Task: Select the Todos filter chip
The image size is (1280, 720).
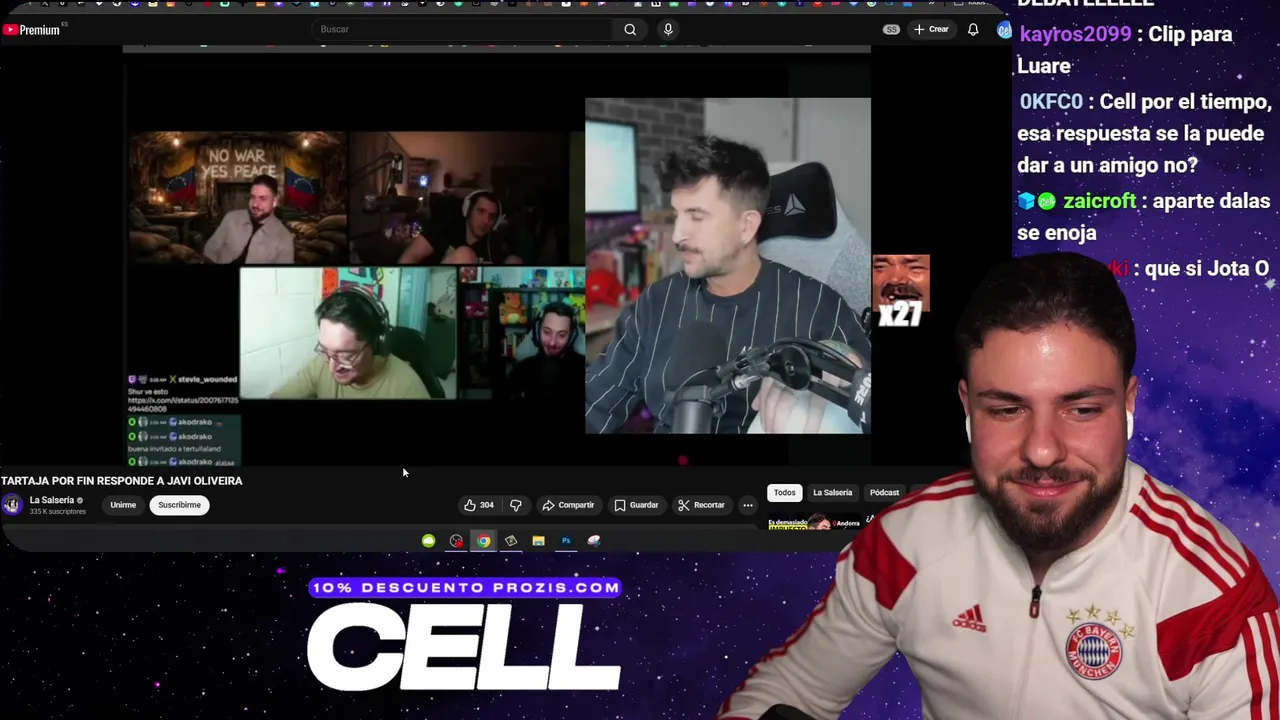Action: [x=784, y=492]
